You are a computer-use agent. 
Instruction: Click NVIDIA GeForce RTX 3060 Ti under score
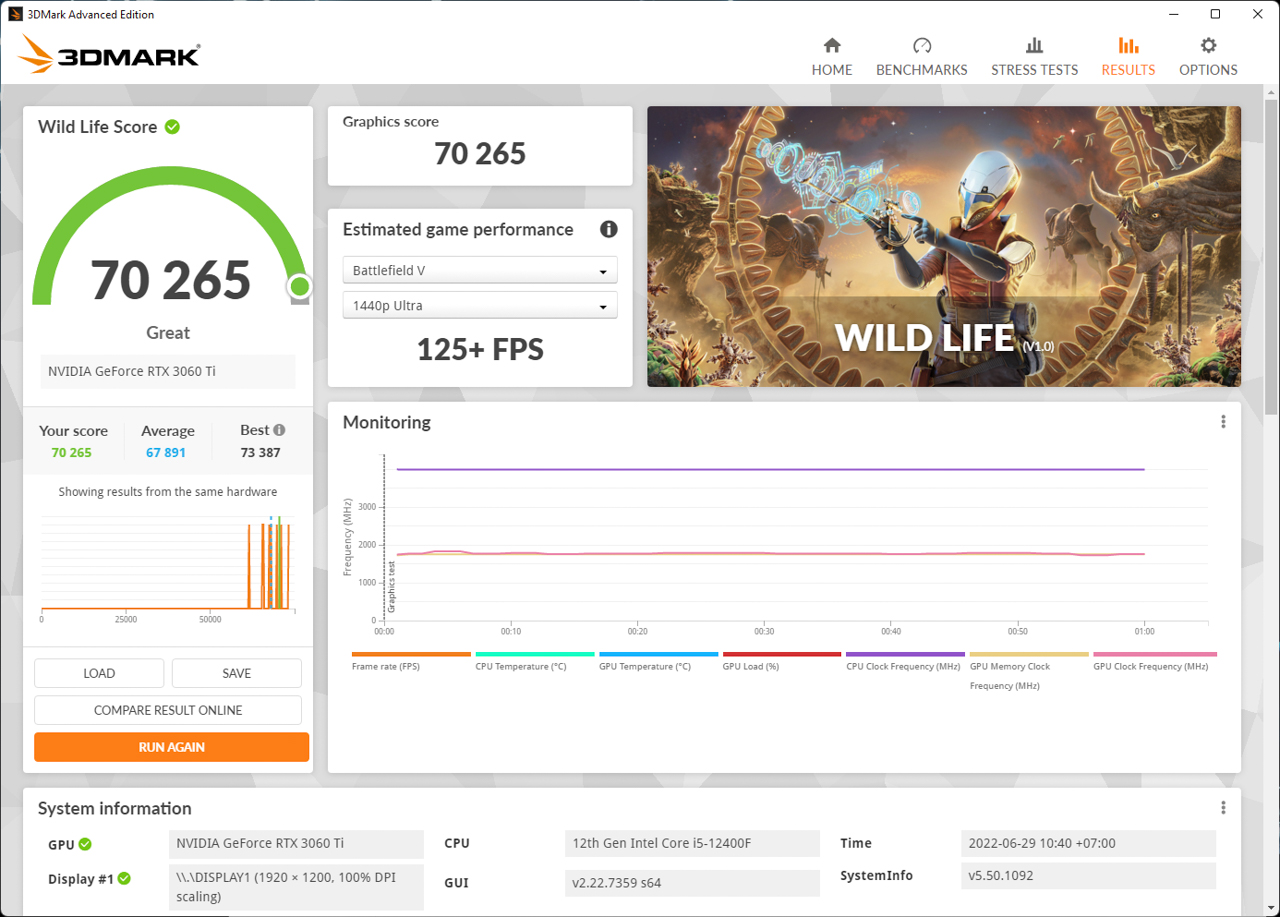(x=168, y=371)
